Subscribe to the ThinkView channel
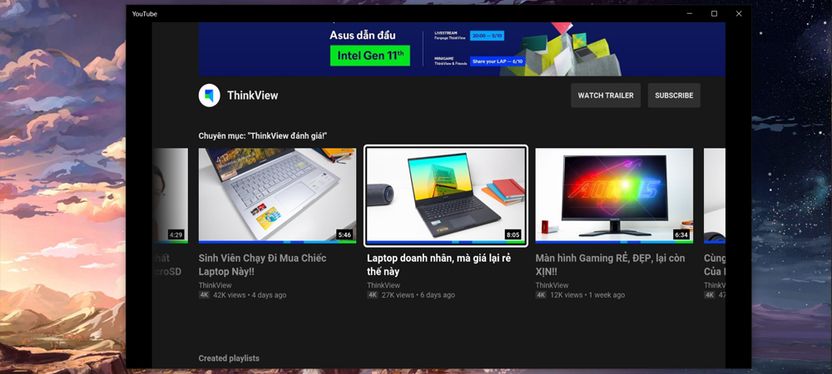Screen dimensions: 832x374 [674, 95]
